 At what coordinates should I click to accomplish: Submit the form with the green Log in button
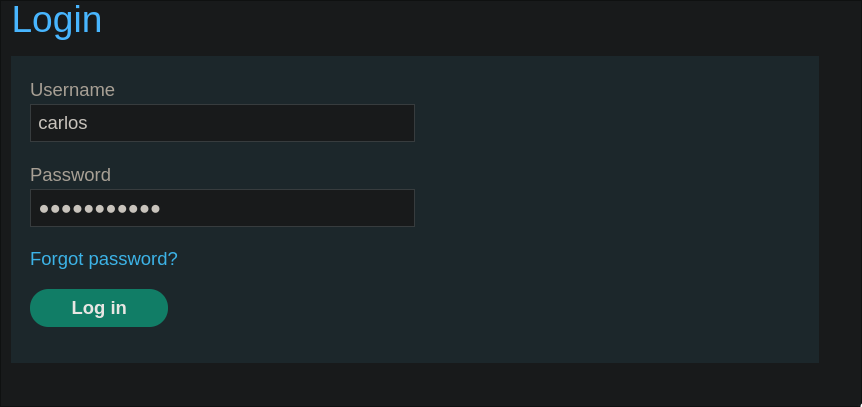99,308
